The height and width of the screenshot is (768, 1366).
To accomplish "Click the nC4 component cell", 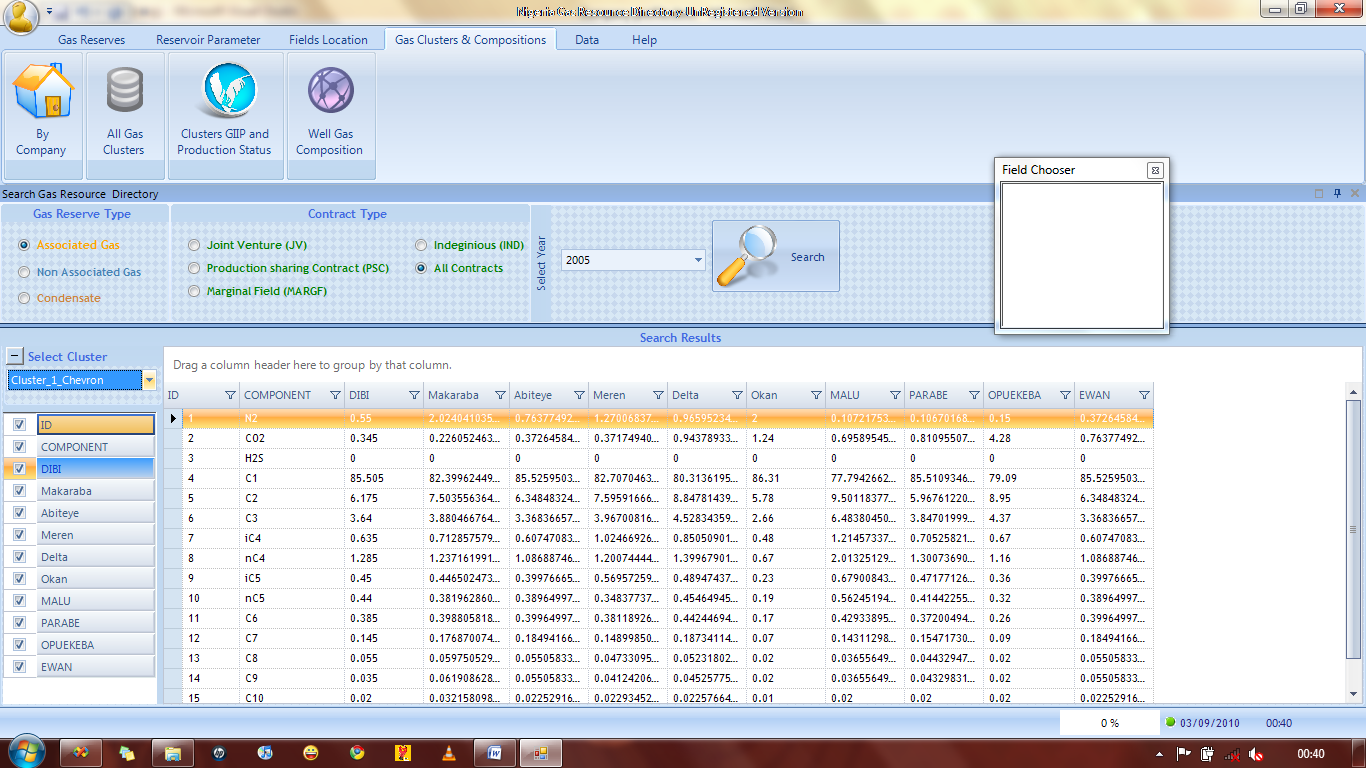I will 292,558.
